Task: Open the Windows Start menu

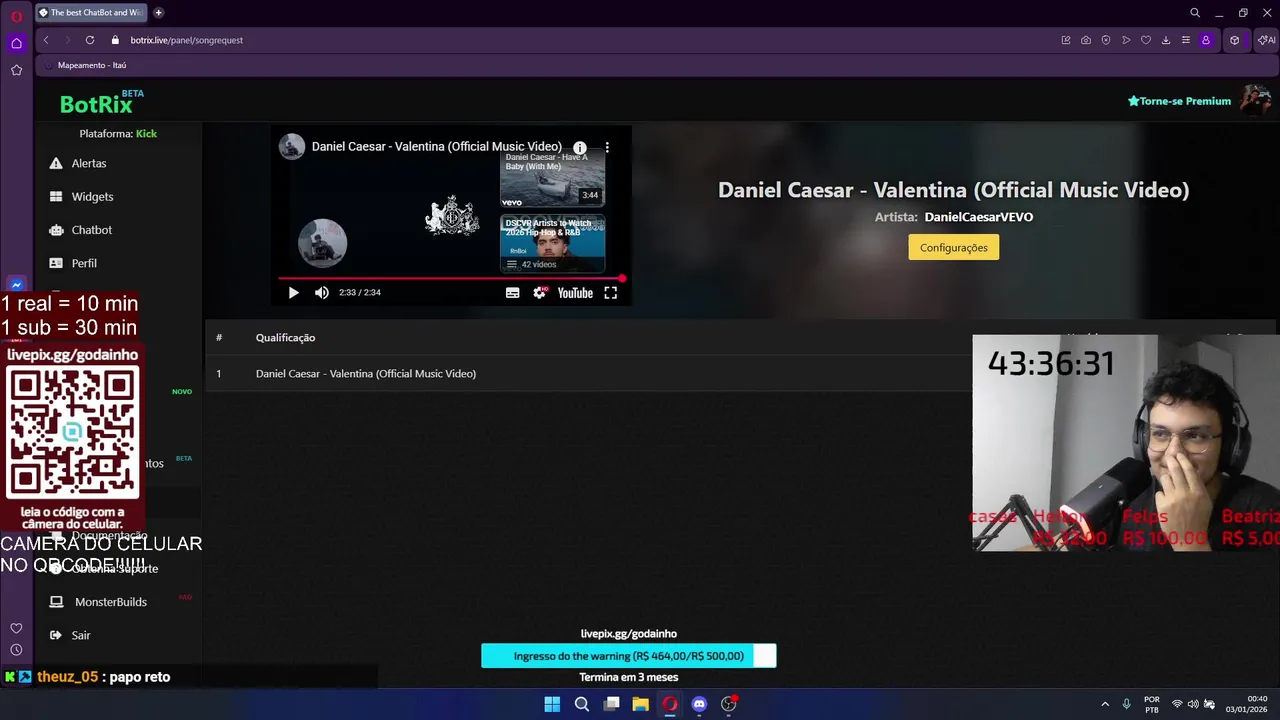Action: pyautogui.click(x=552, y=704)
